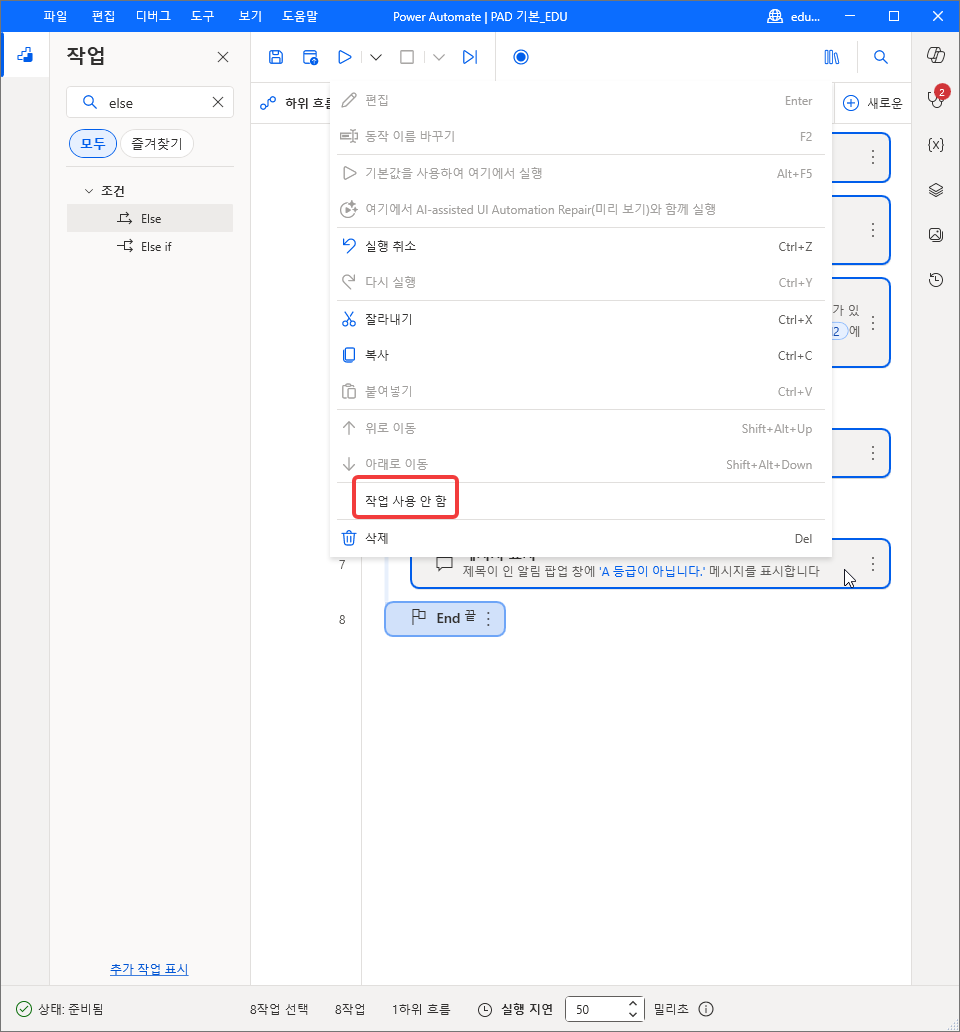Open the Variables {x} panel

coord(936,145)
